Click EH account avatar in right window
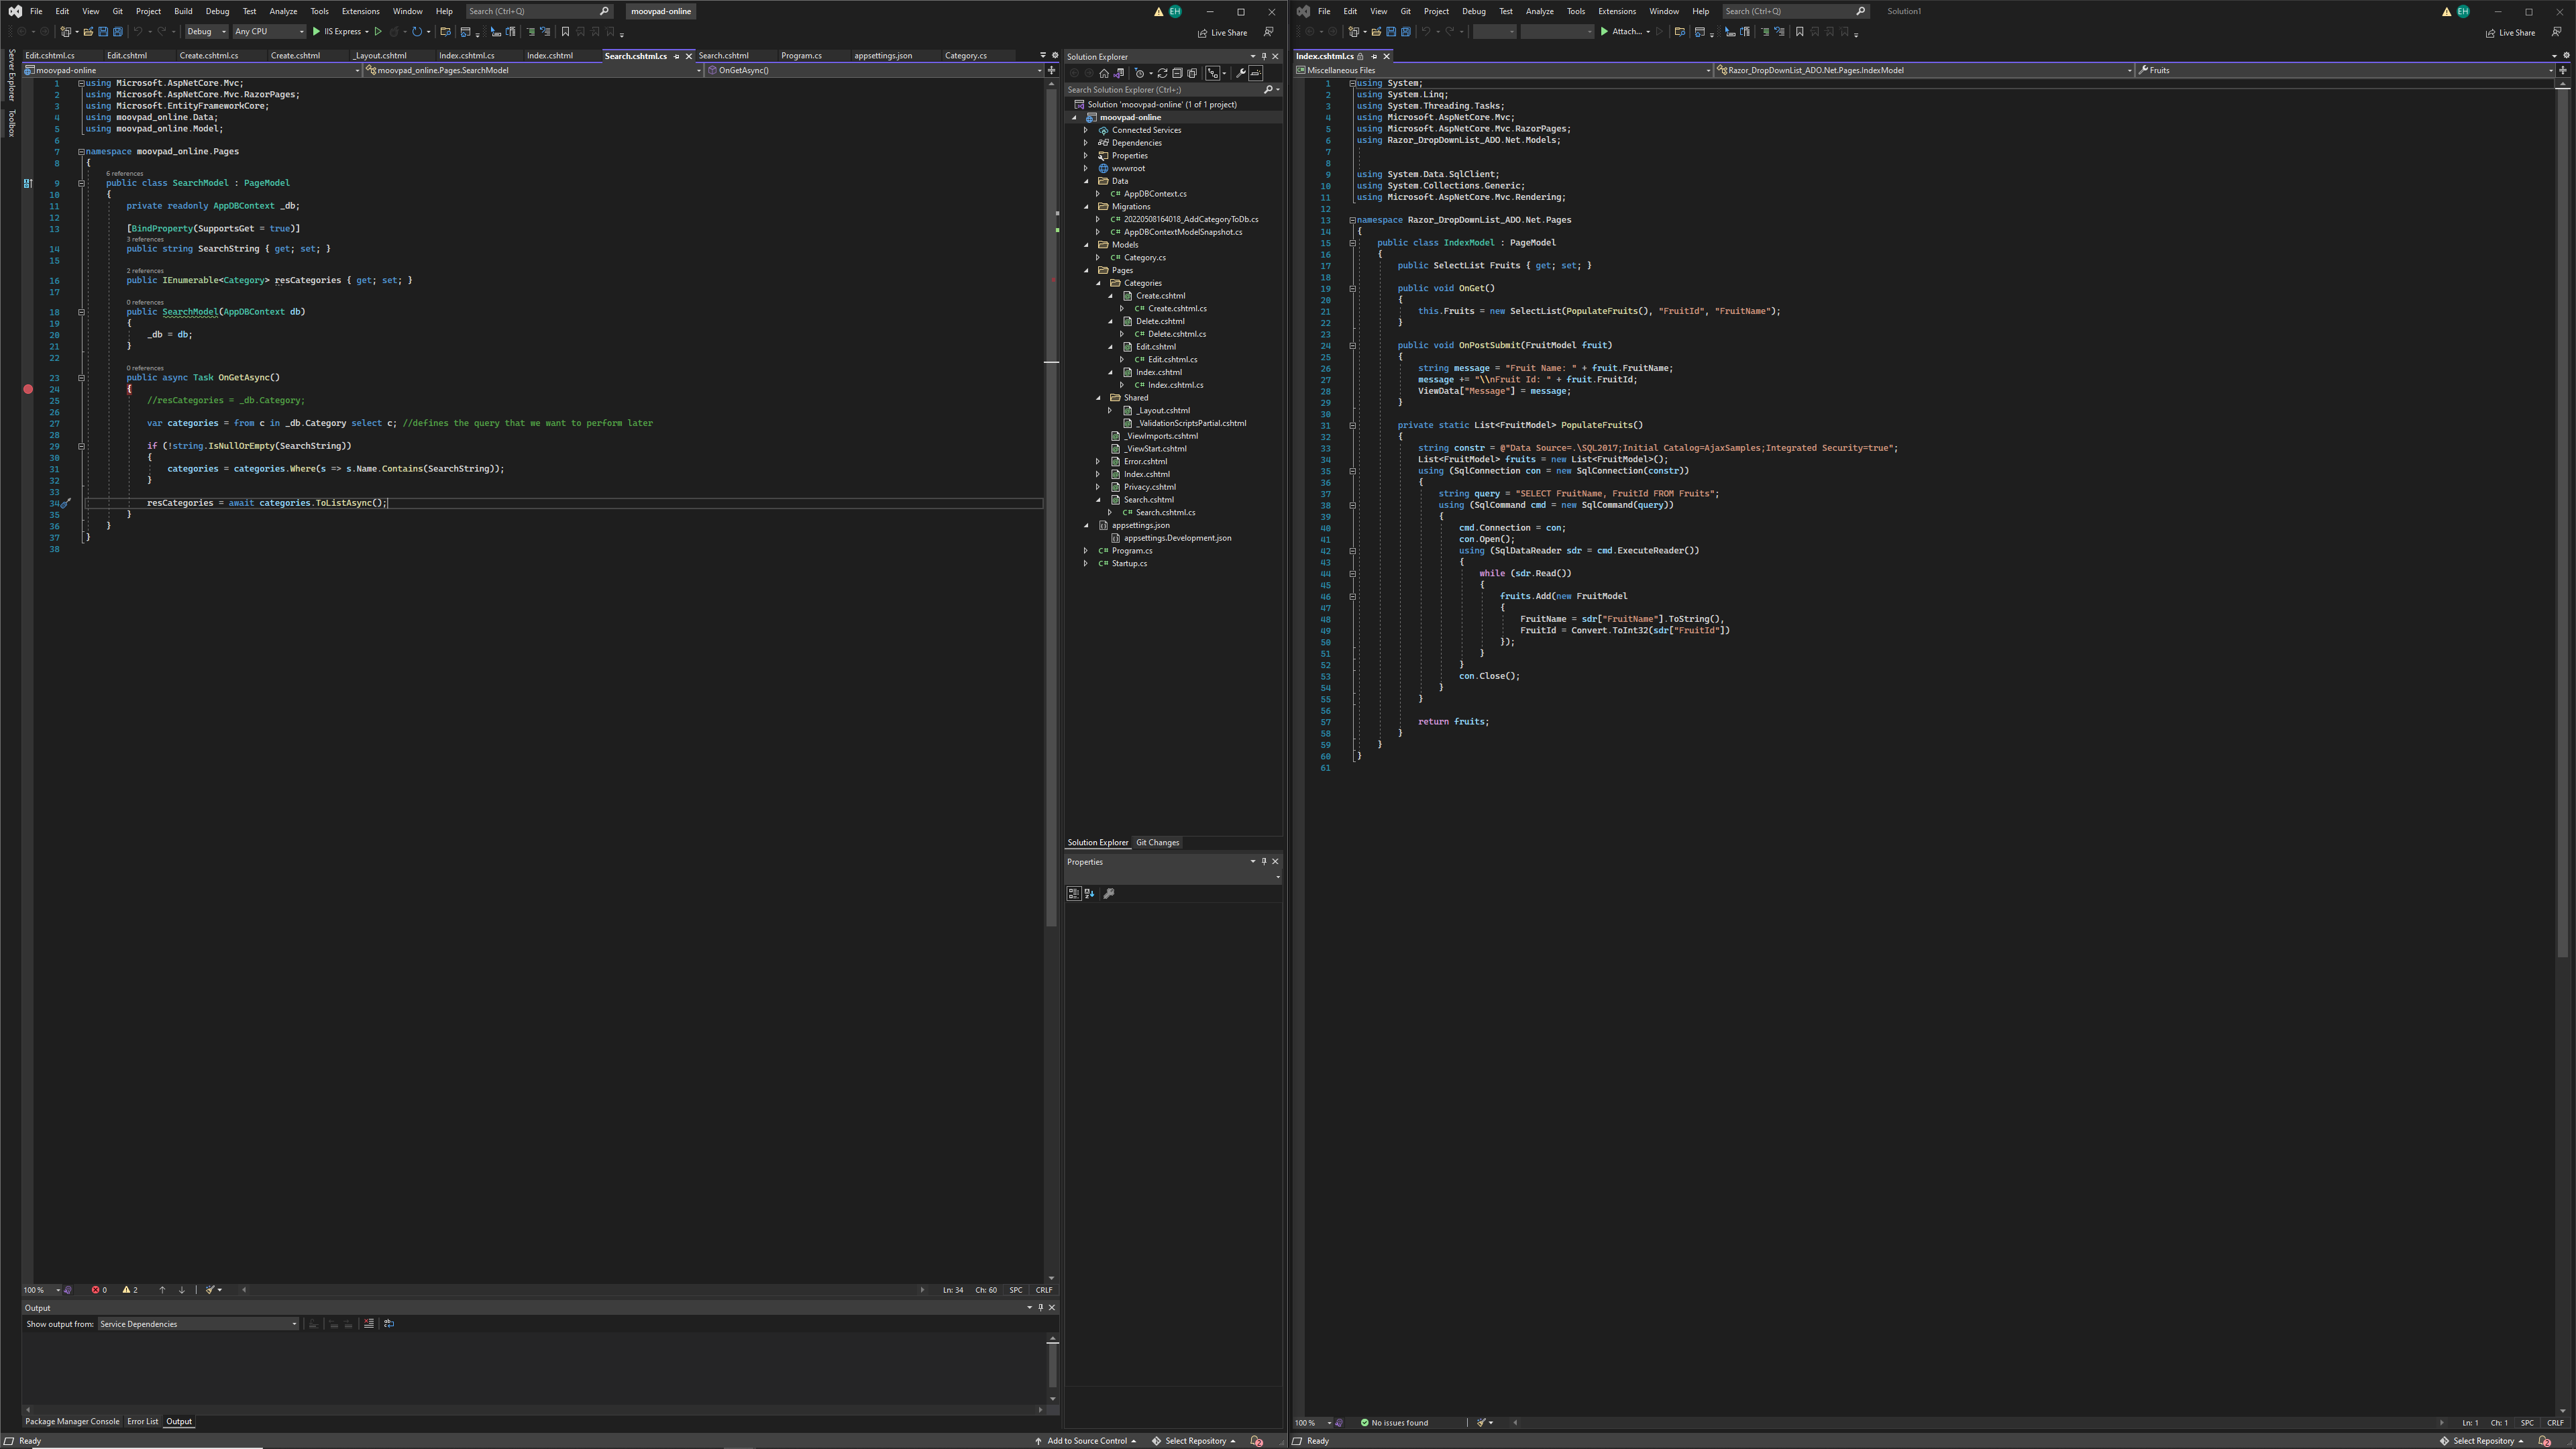This screenshot has height=1449, width=2576. 2463,12
